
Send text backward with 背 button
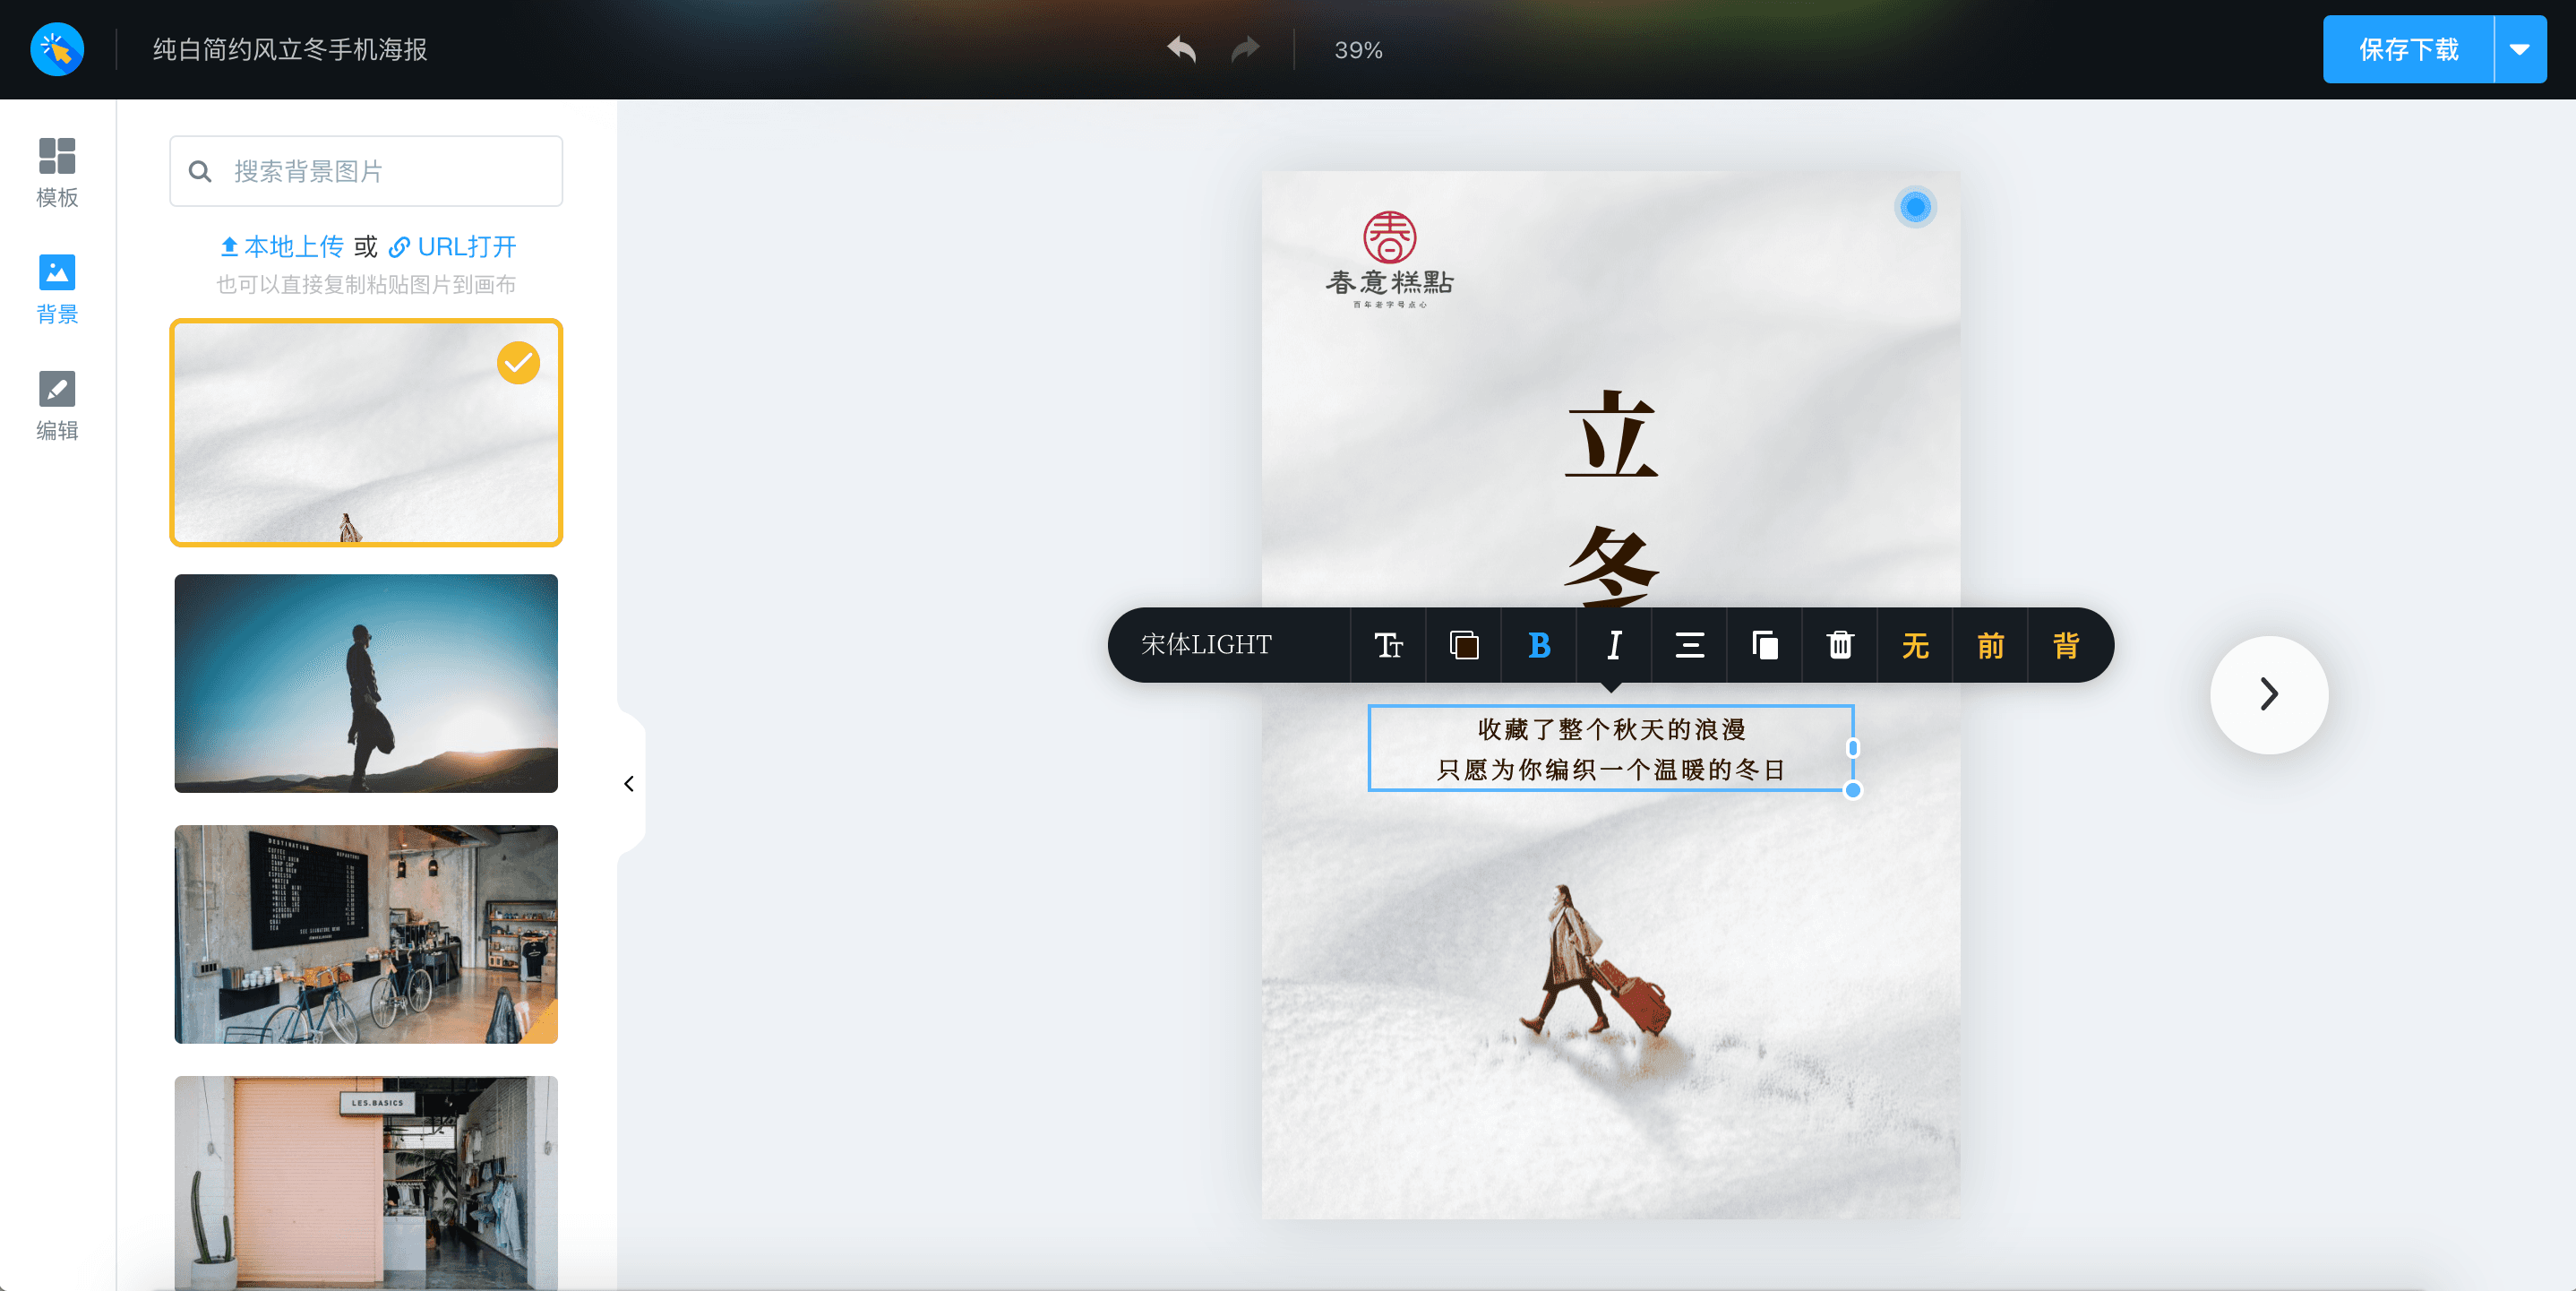pyautogui.click(x=2066, y=645)
